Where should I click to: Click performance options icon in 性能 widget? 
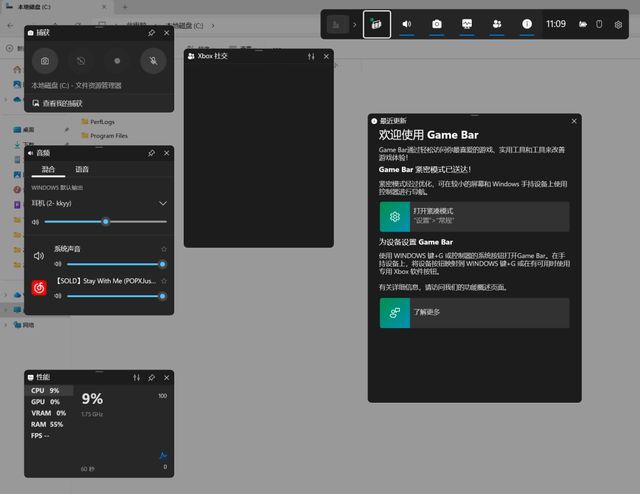point(136,377)
